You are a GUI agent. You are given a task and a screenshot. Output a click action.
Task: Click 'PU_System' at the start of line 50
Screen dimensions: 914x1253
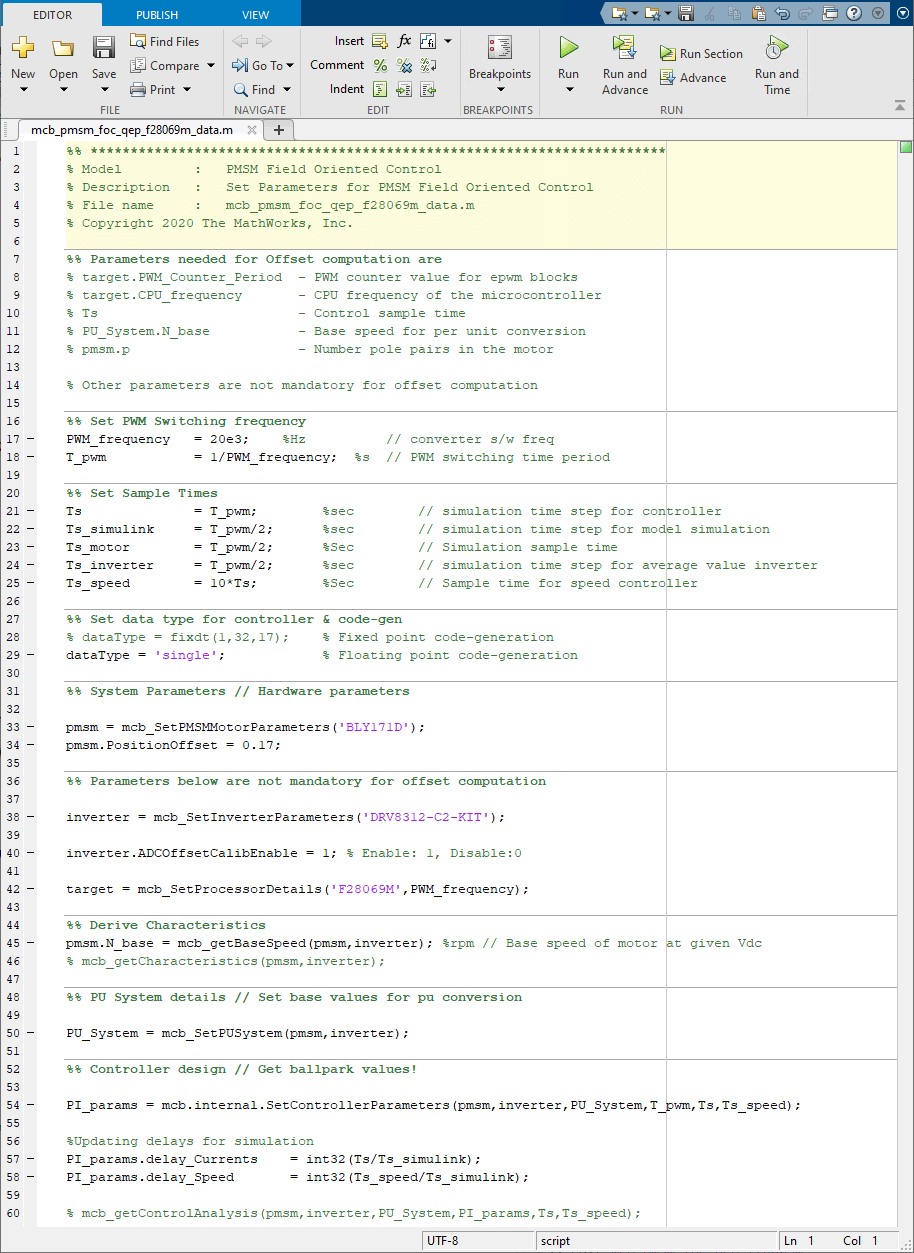102,1033
